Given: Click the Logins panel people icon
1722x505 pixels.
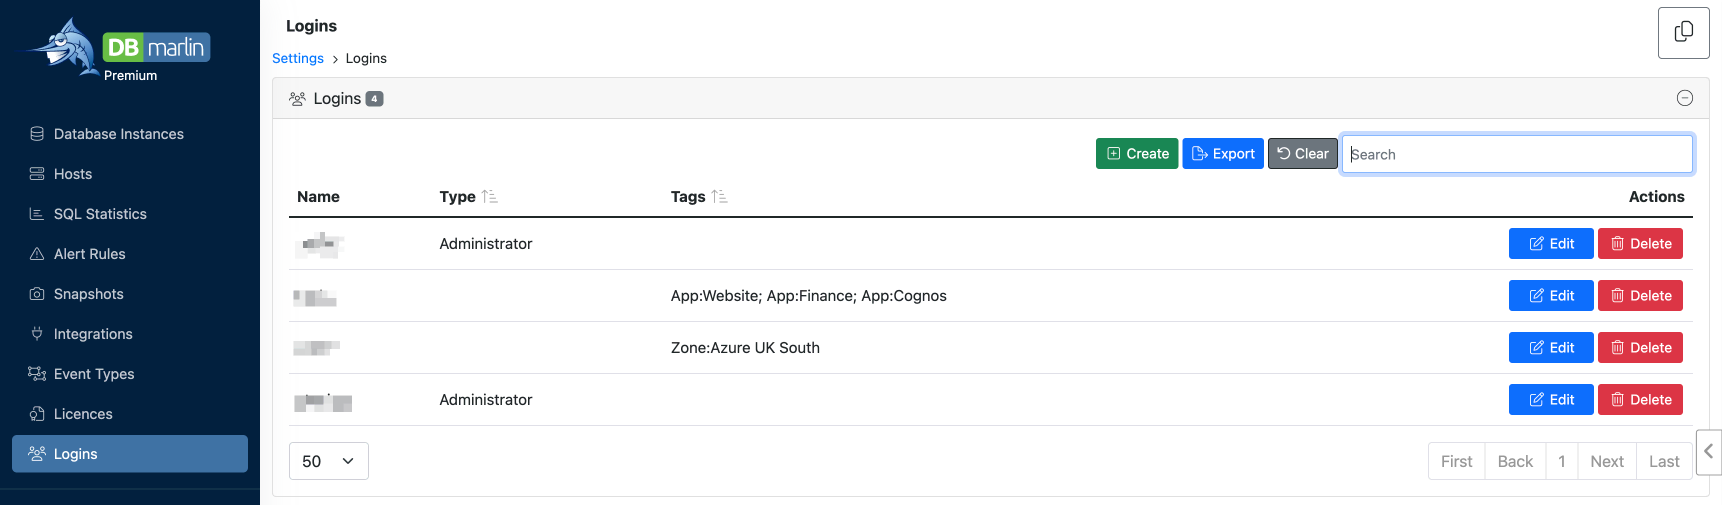Looking at the screenshot, I should 297,99.
